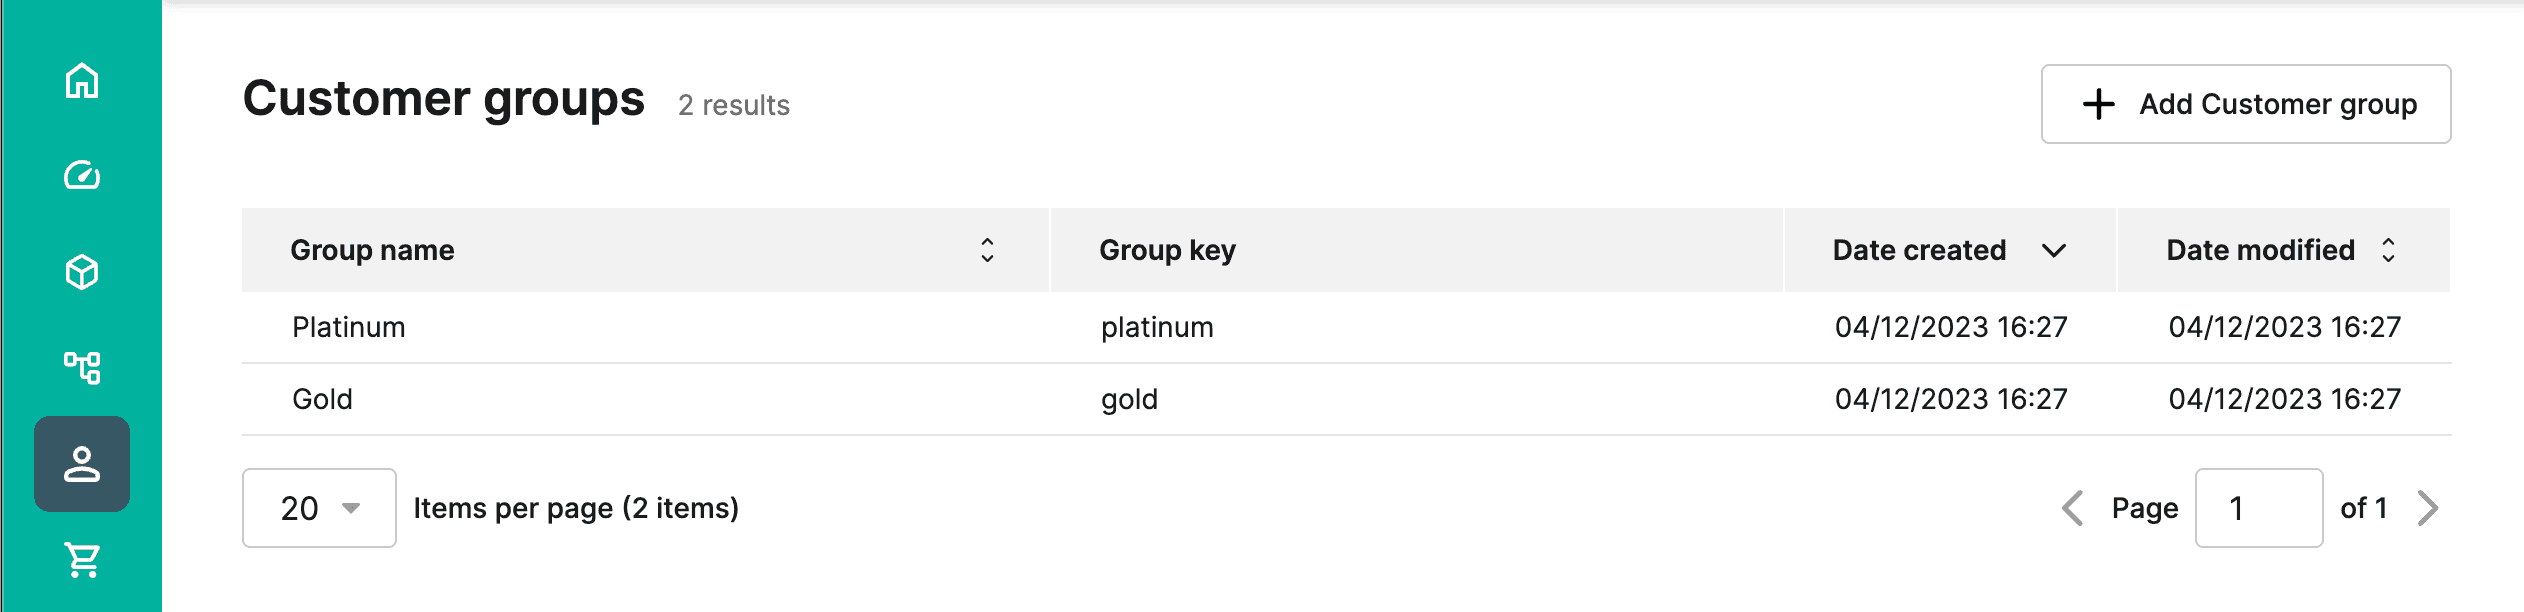
Task: Open items per page dropdown showing 20
Action: pos(319,508)
